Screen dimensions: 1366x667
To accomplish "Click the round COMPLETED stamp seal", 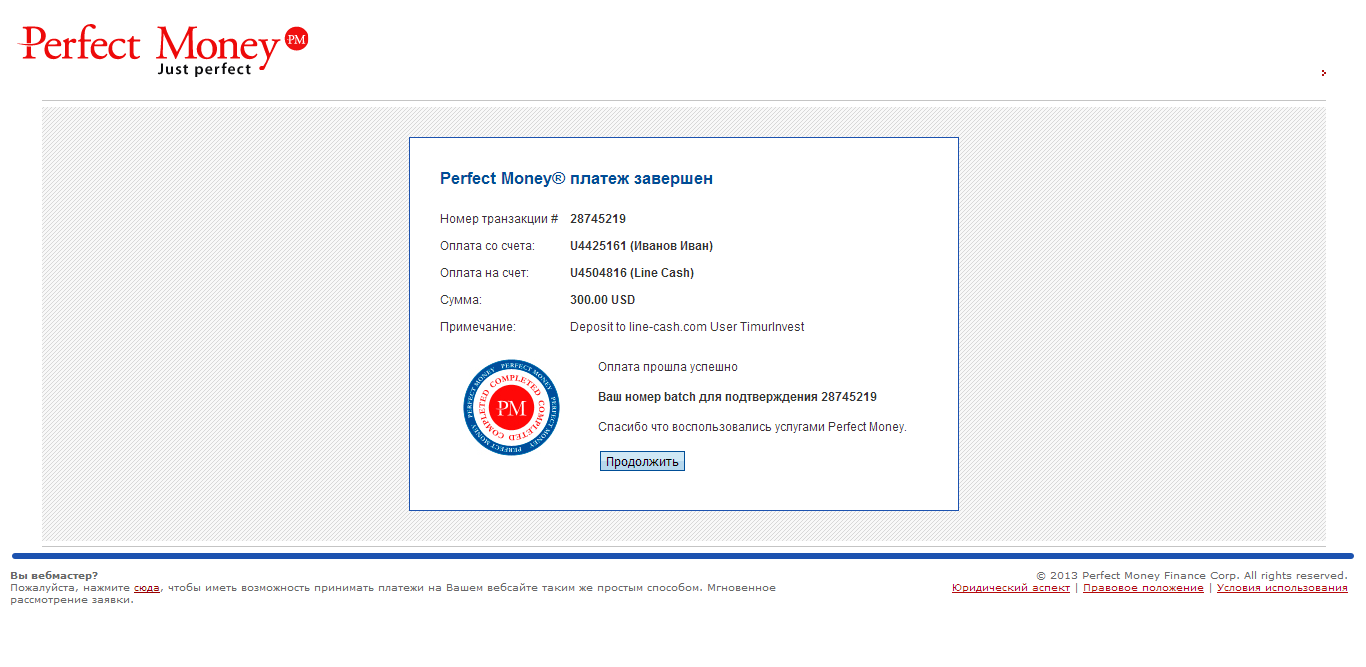I will (x=511, y=408).
